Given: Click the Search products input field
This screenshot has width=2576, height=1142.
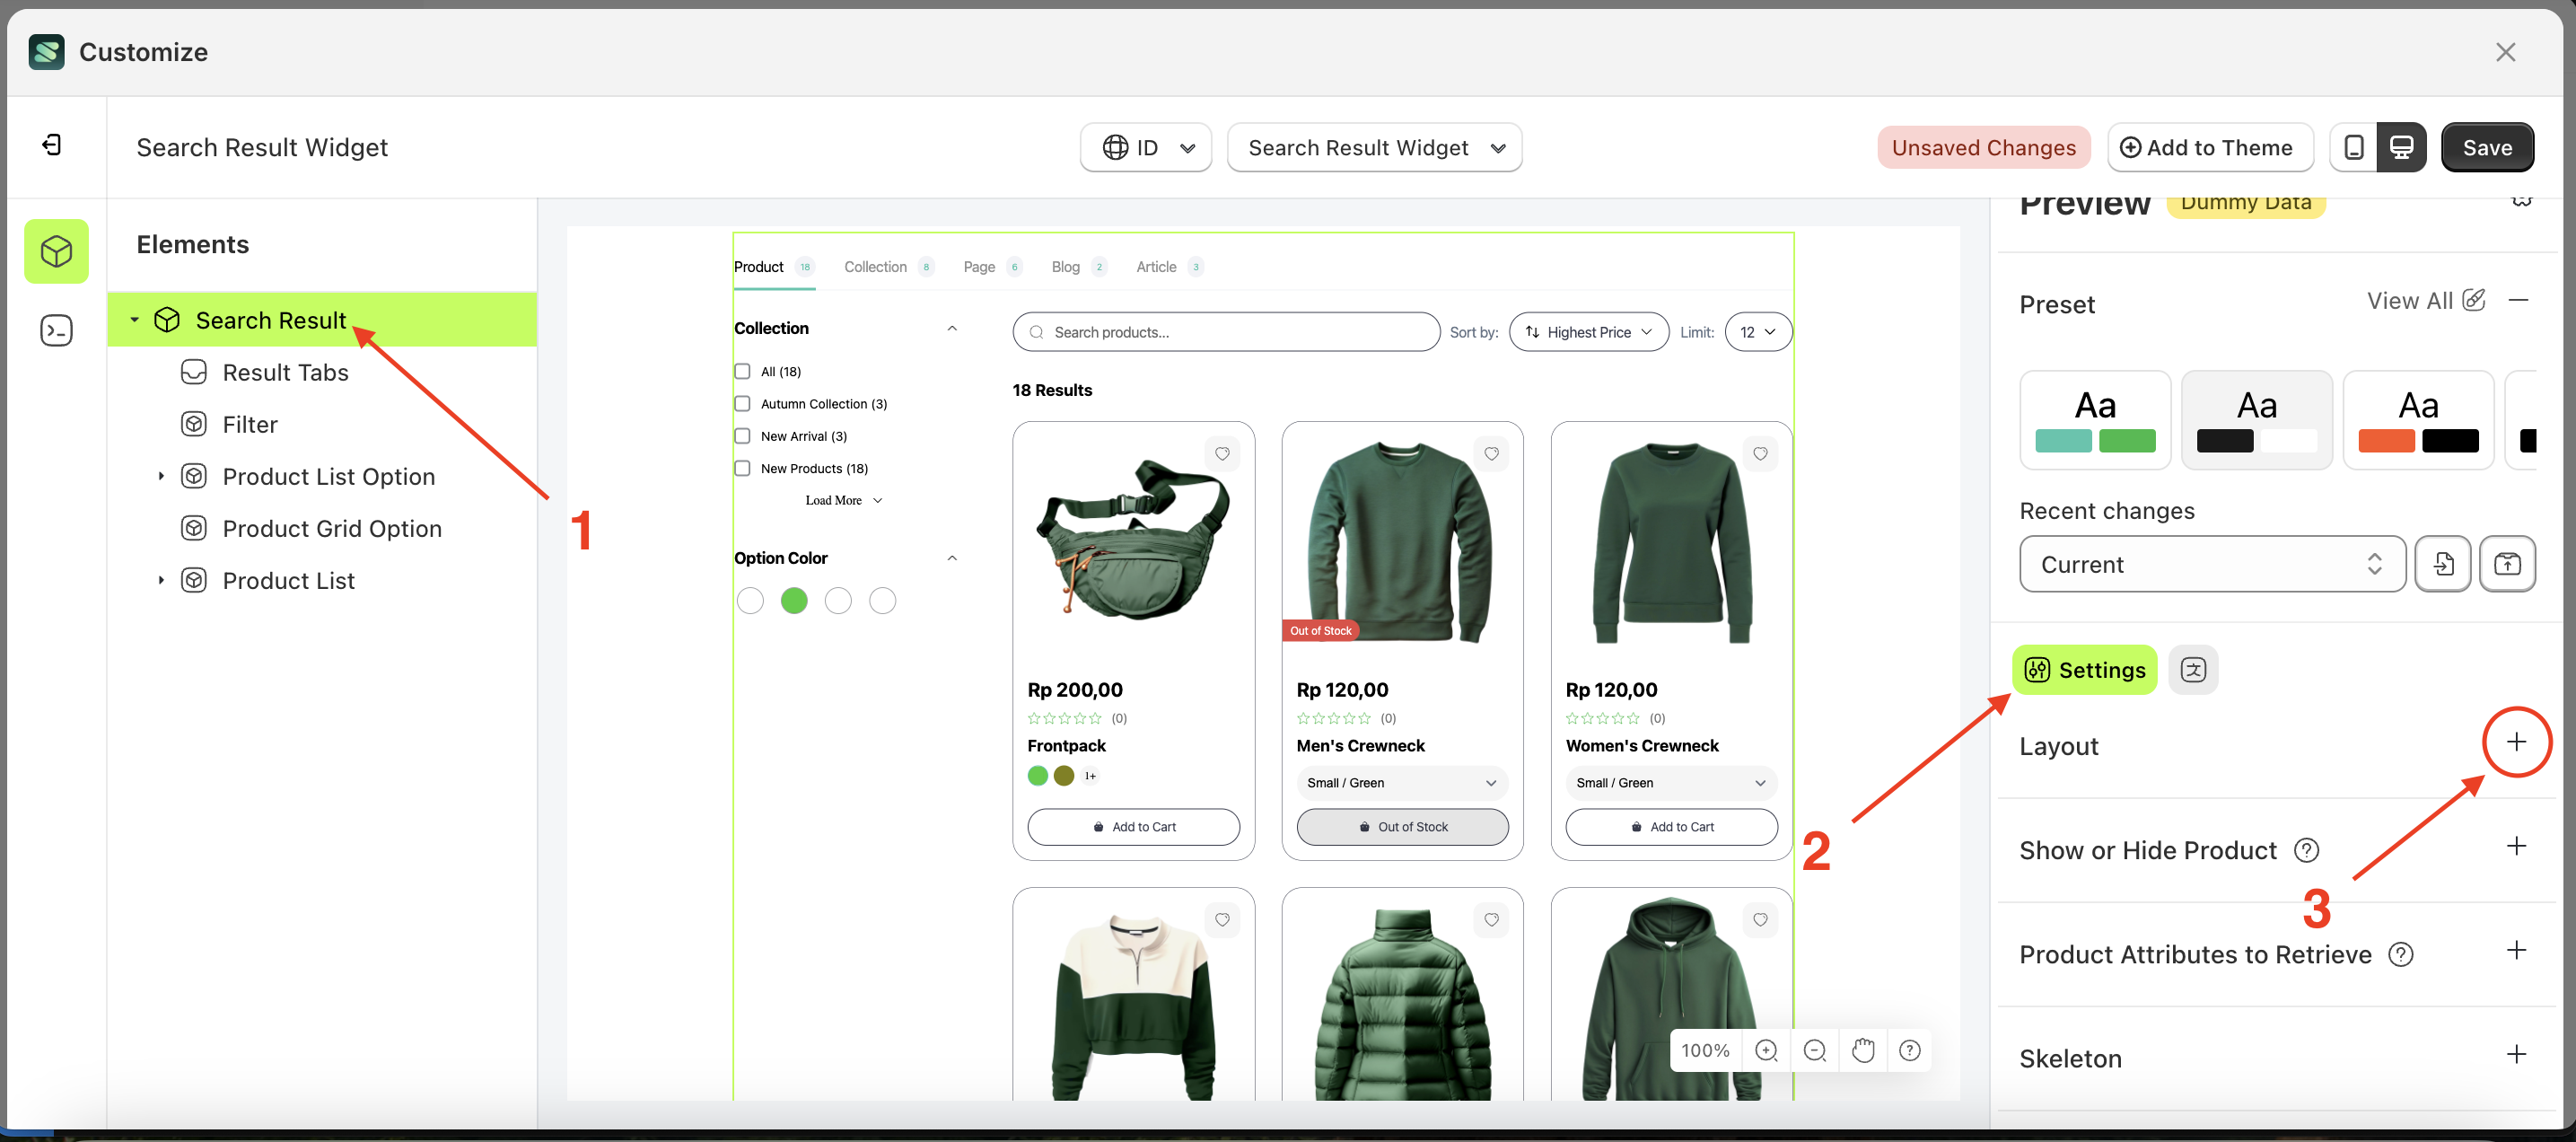Looking at the screenshot, I should coord(1225,332).
